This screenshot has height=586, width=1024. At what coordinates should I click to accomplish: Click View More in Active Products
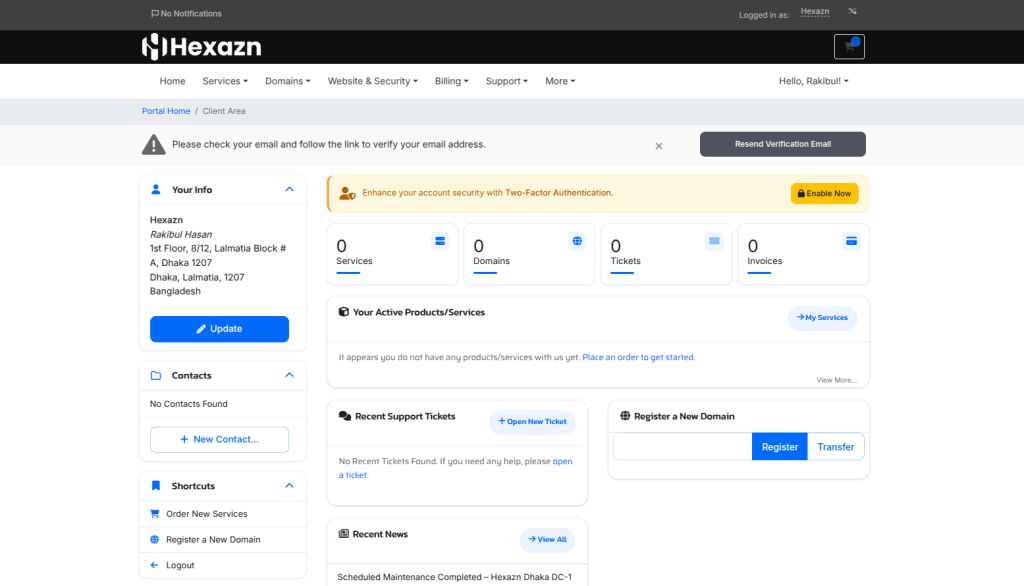(x=837, y=380)
